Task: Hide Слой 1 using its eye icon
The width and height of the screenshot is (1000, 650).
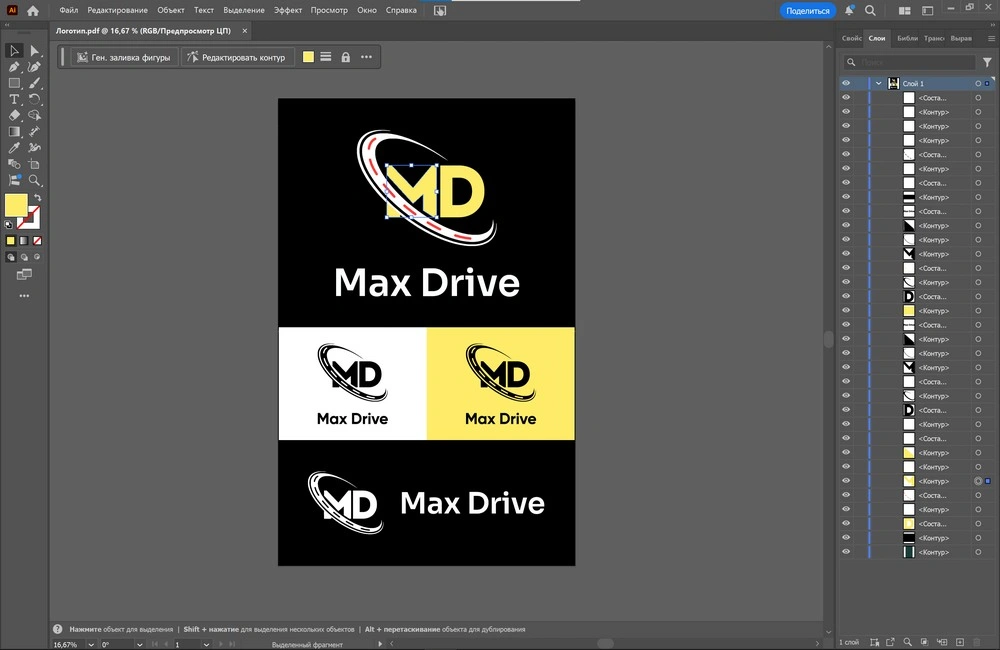Action: [846, 84]
